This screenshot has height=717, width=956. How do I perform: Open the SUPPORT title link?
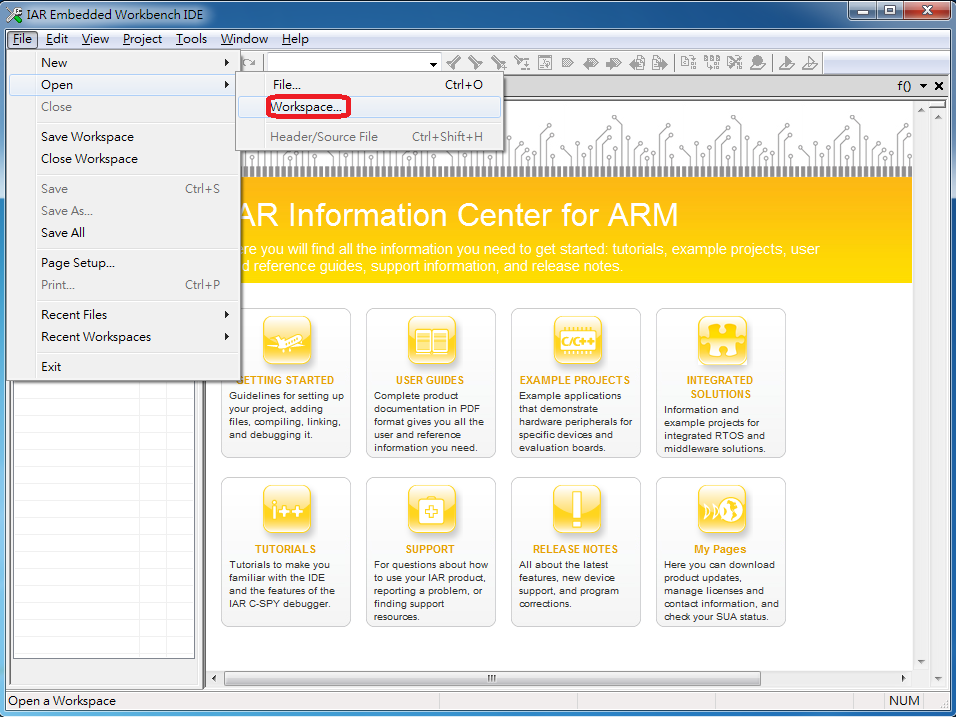[x=430, y=549]
